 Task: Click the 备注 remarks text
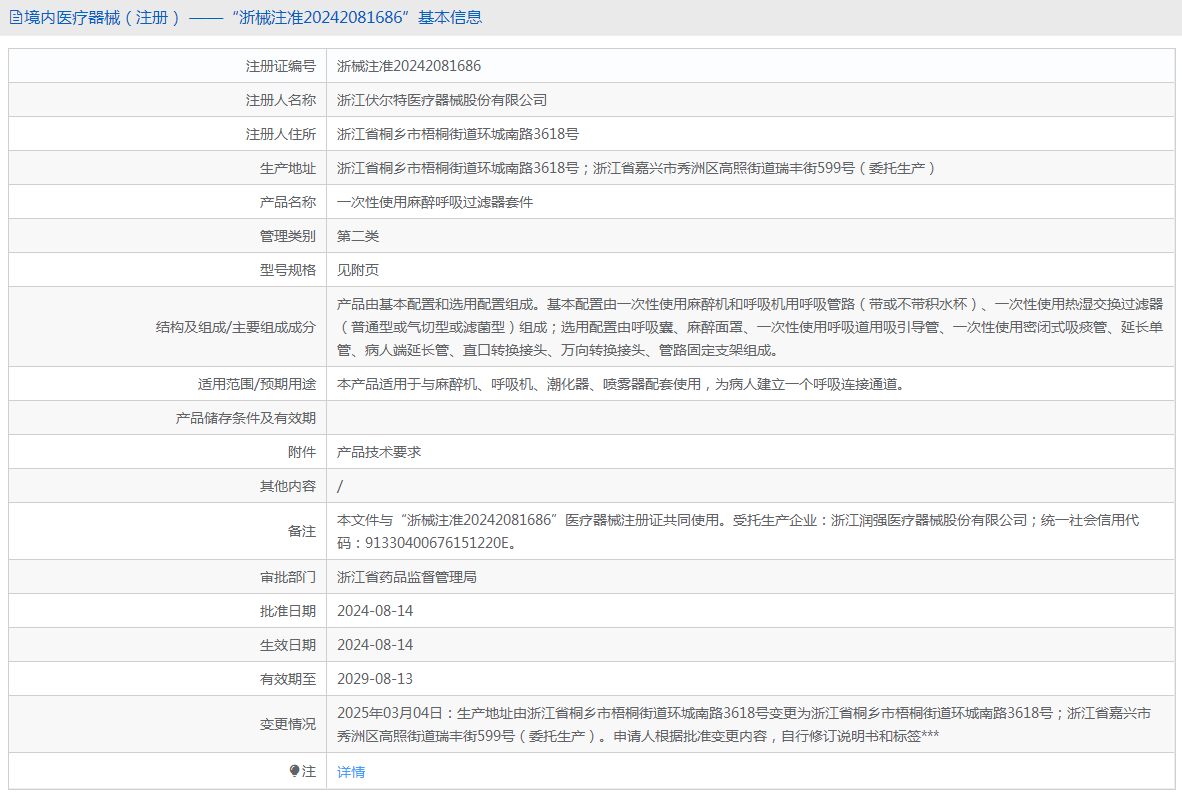coord(738,531)
